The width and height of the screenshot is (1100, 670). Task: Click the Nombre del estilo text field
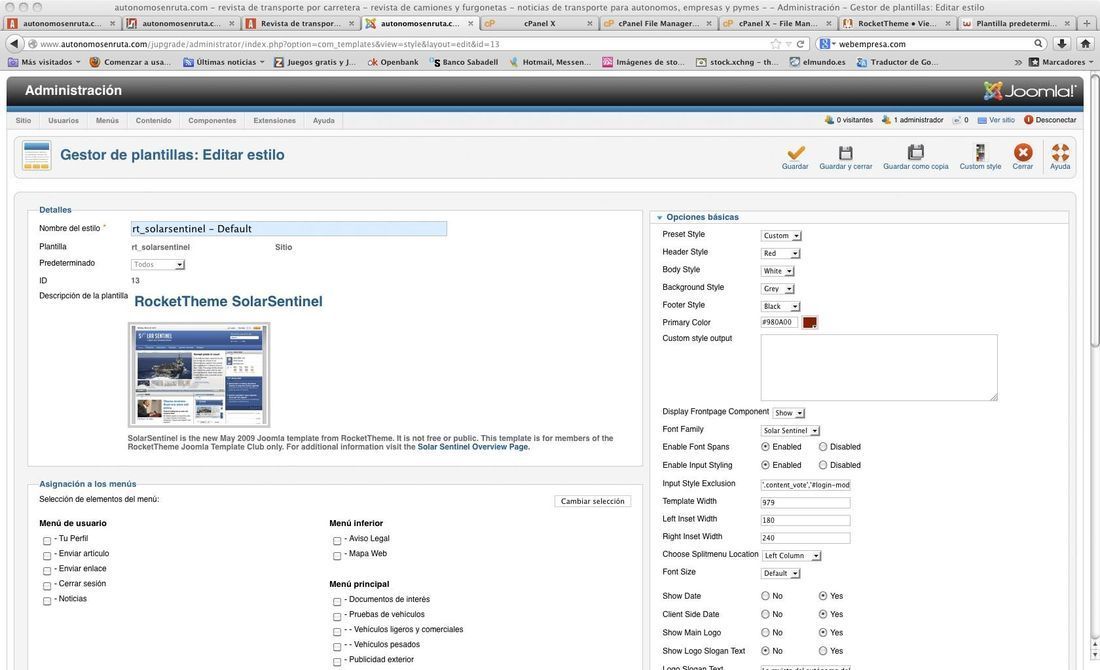288,229
